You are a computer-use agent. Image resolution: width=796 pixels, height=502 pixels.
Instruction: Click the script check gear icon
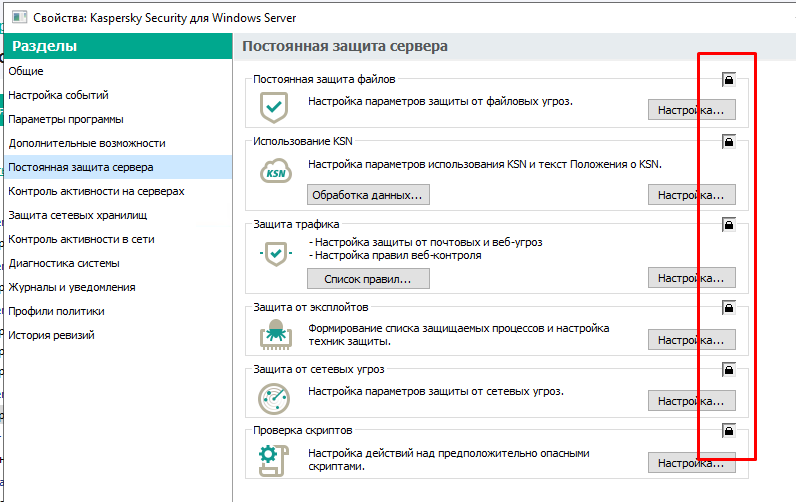pos(274,458)
